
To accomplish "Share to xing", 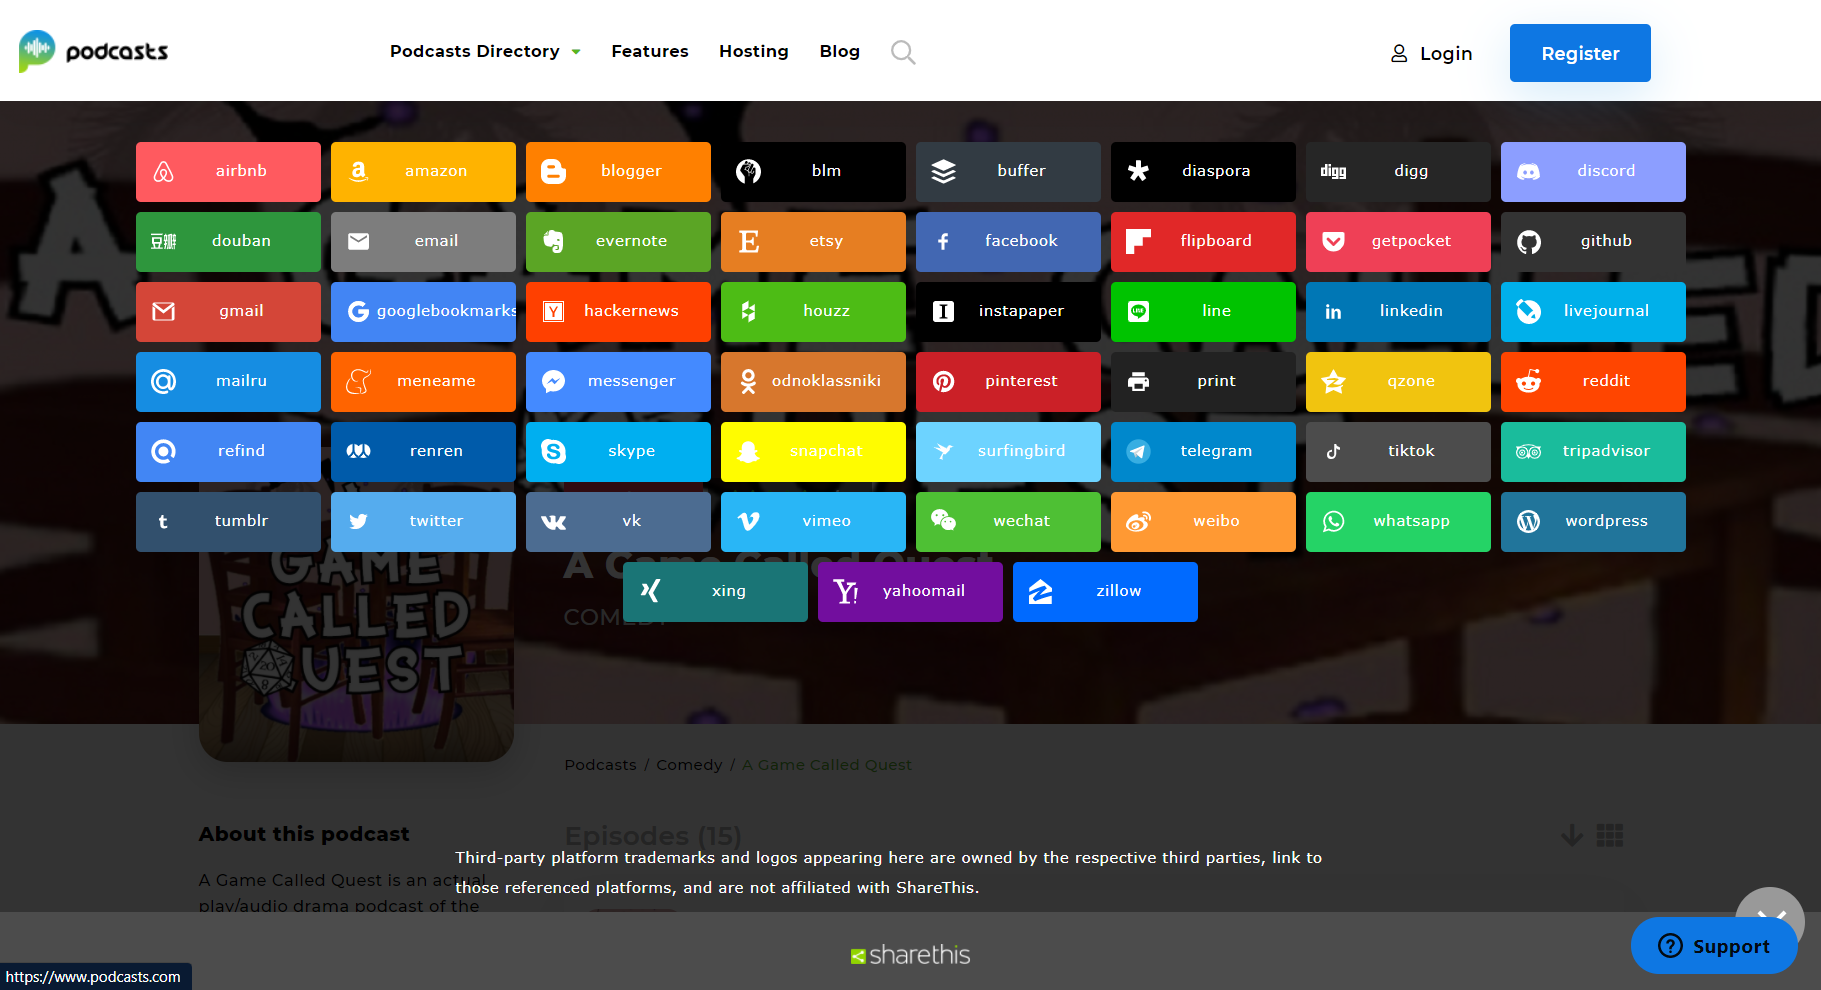I will click(x=715, y=592).
